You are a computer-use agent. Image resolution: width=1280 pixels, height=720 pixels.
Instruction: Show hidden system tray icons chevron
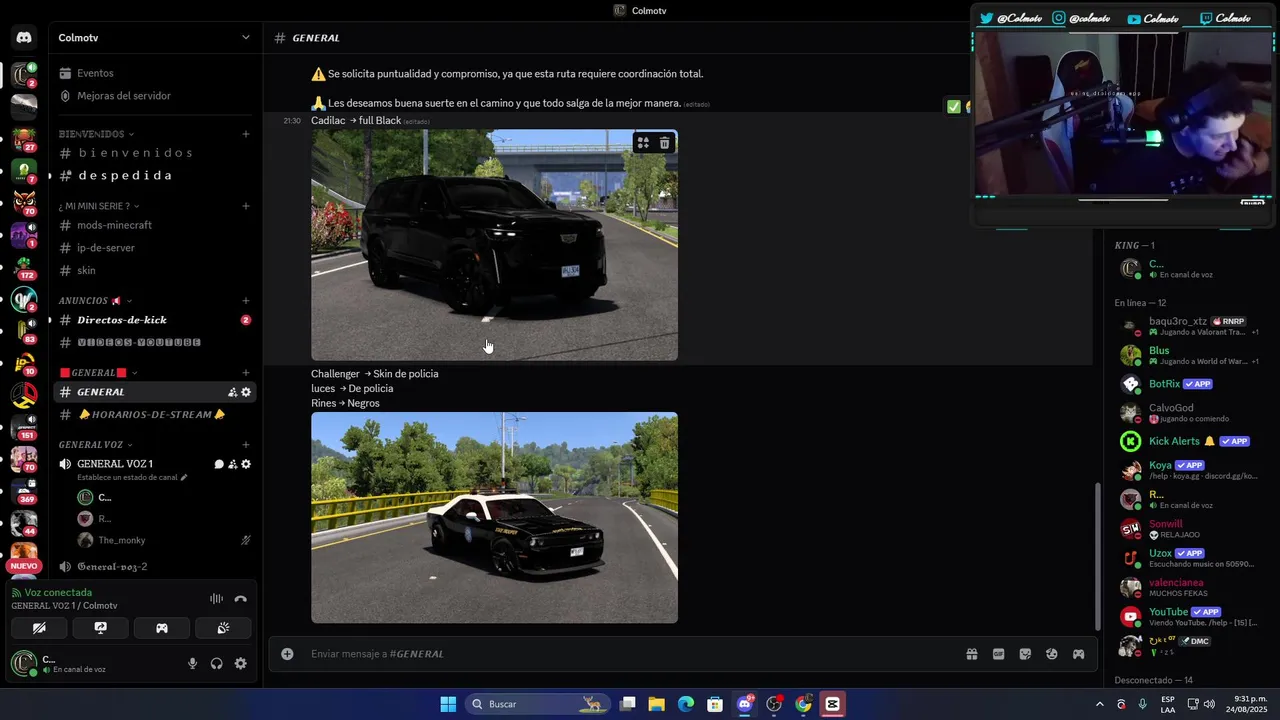click(1100, 704)
